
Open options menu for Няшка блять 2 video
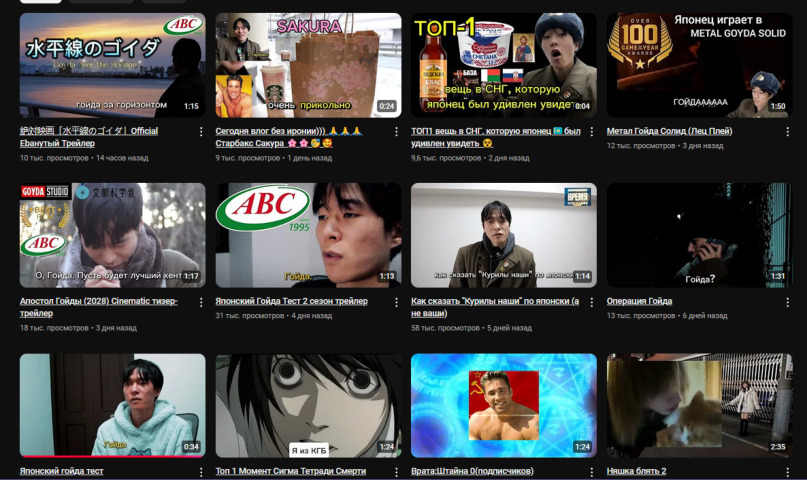[x=787, y=472]
